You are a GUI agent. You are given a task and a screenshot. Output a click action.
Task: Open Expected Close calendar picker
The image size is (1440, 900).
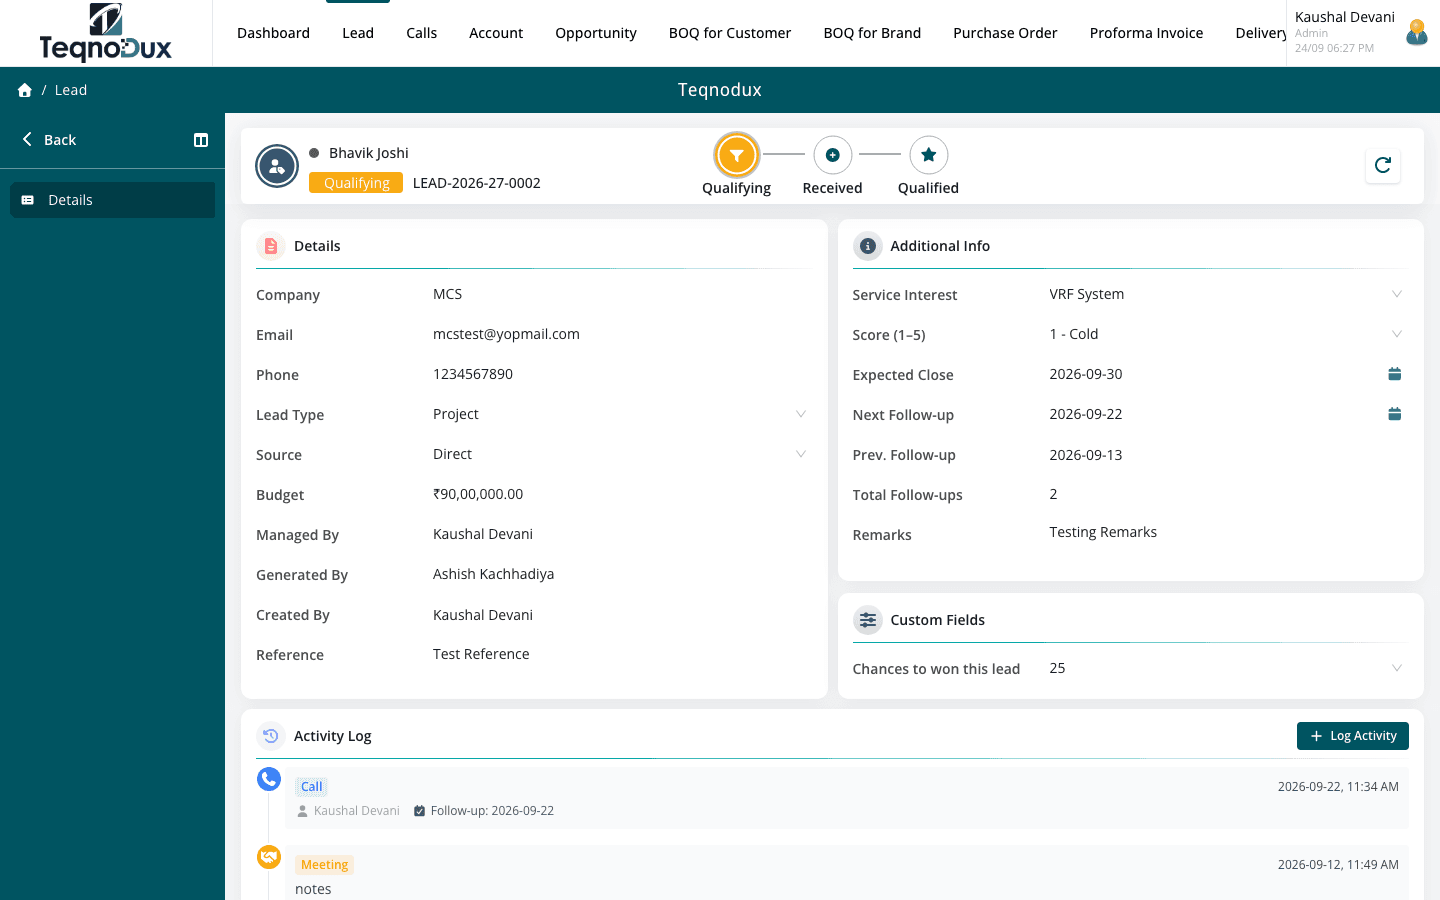1395,374
